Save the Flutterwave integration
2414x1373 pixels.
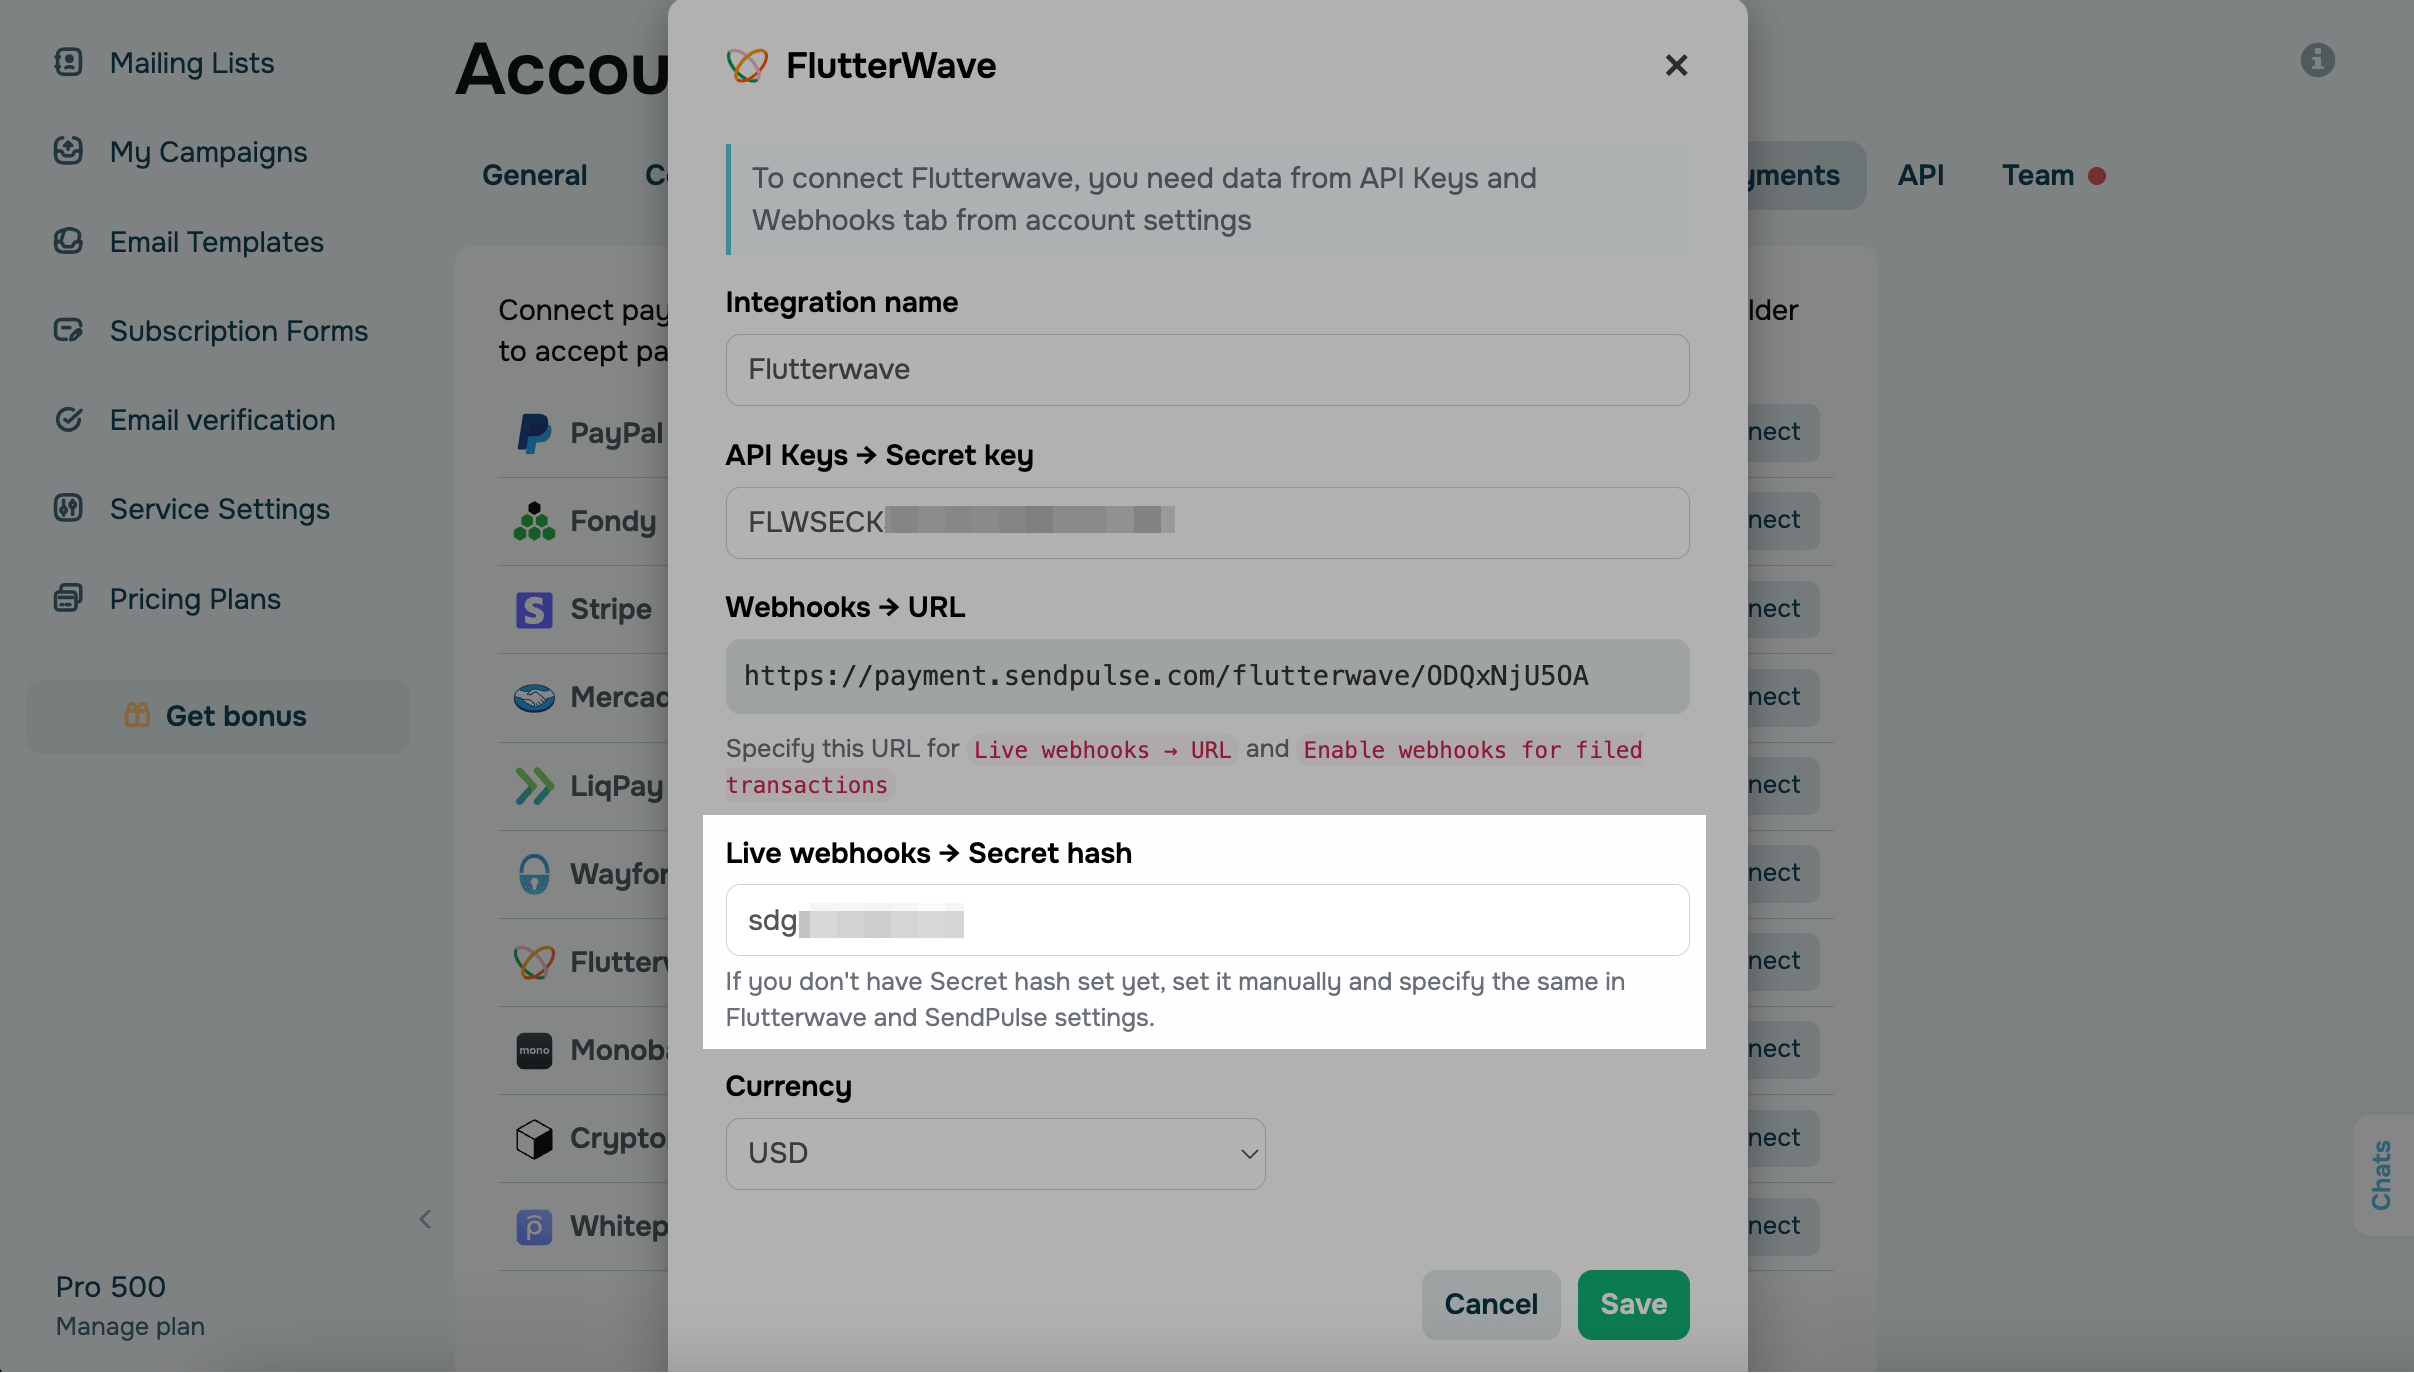coord(1633,1304)
